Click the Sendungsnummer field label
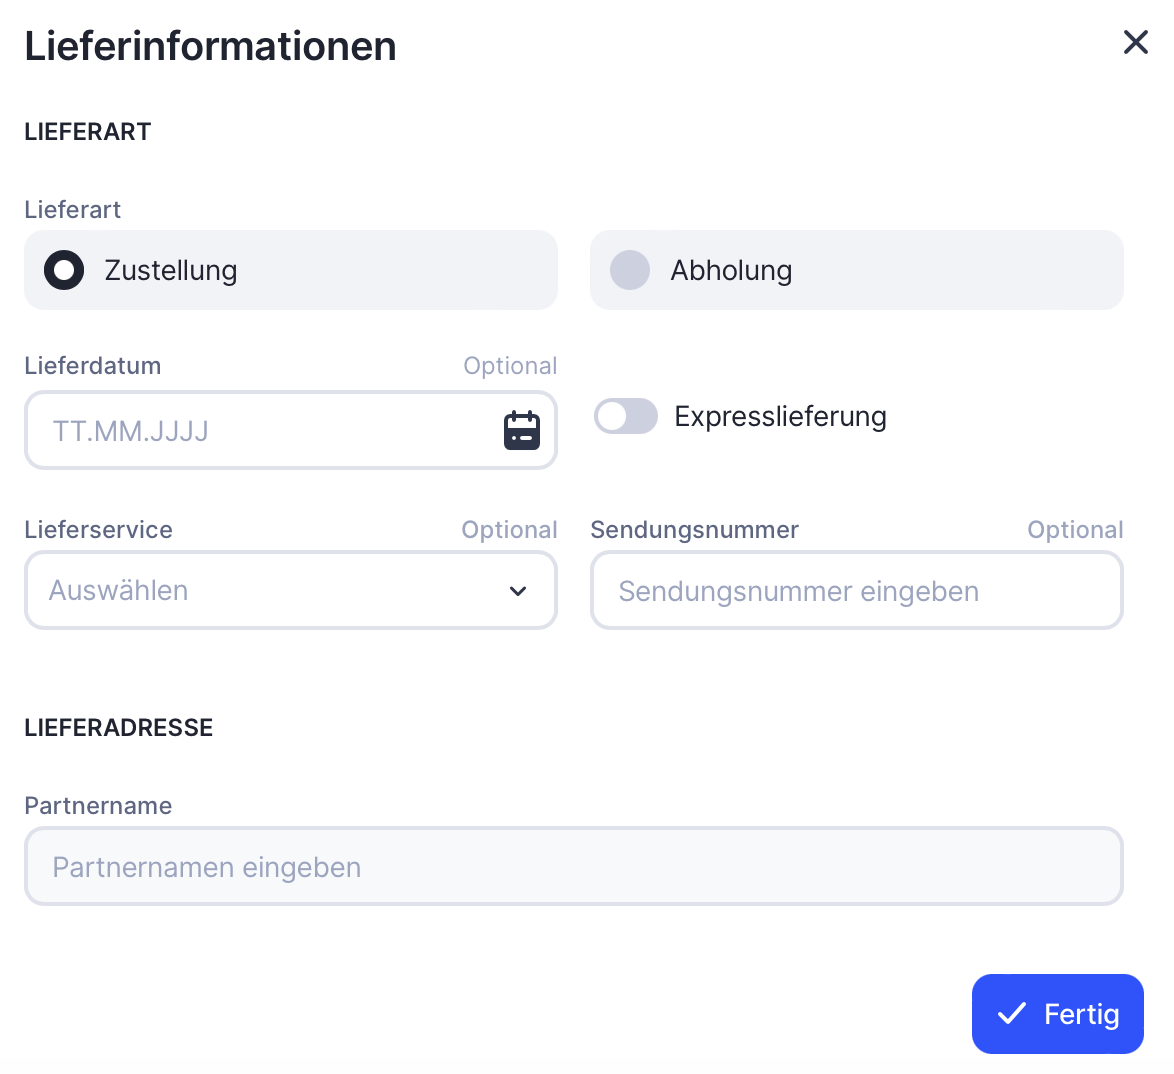Image resolution: width=1174 pixels, height=1074 pixels. pos(695,530)
